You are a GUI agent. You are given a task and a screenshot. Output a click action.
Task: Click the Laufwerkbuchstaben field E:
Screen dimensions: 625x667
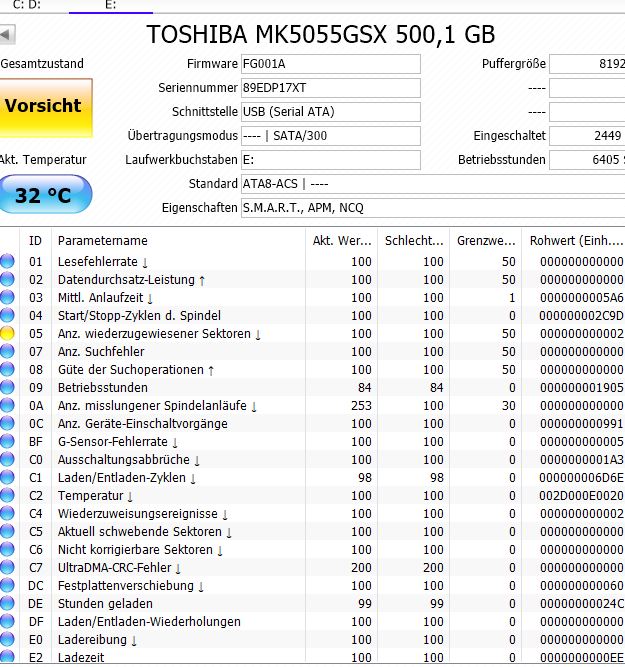coord(331,160)
